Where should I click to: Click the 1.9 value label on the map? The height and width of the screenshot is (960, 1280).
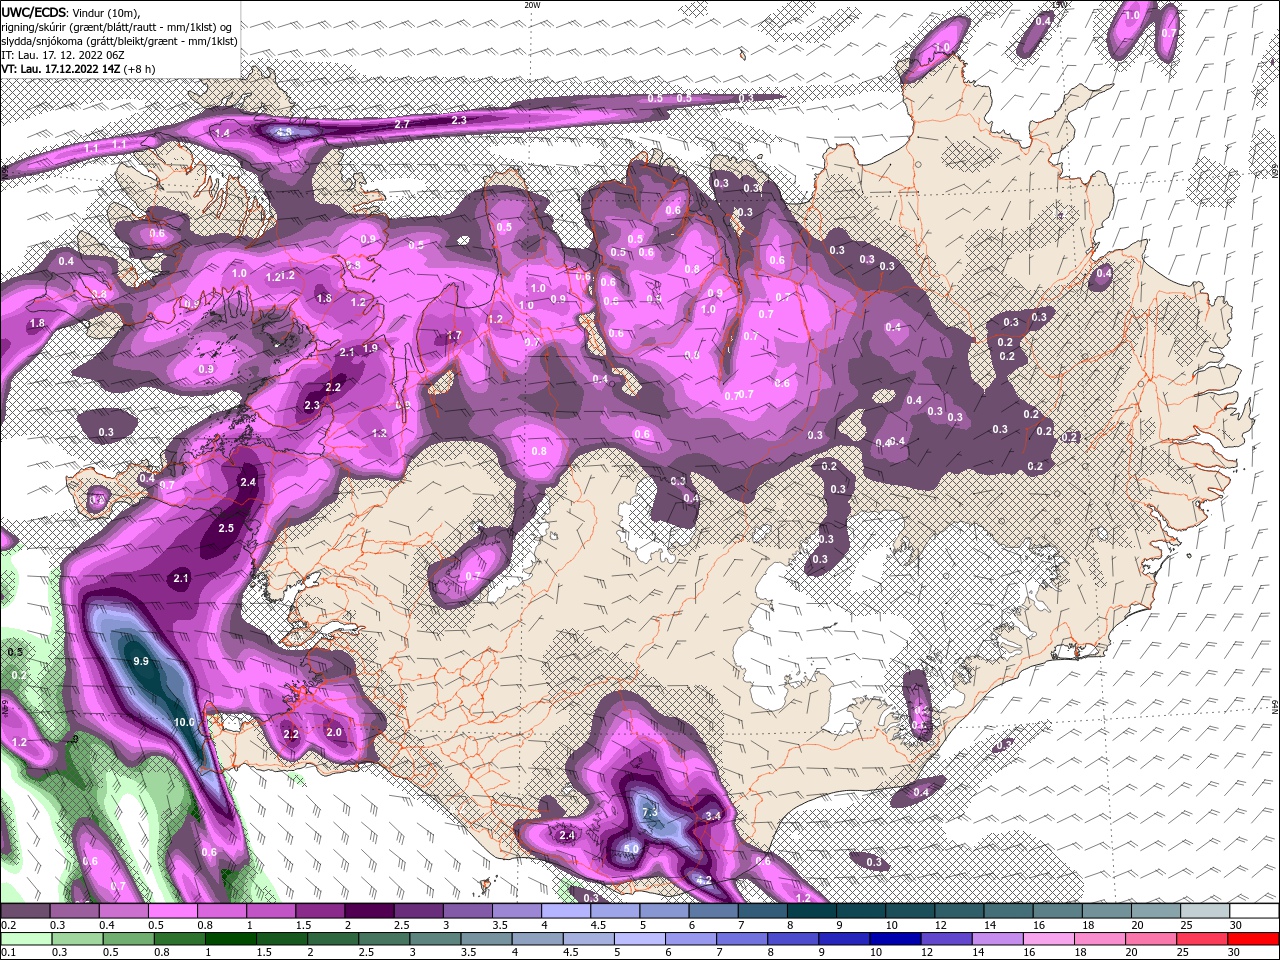pos(370,348)
